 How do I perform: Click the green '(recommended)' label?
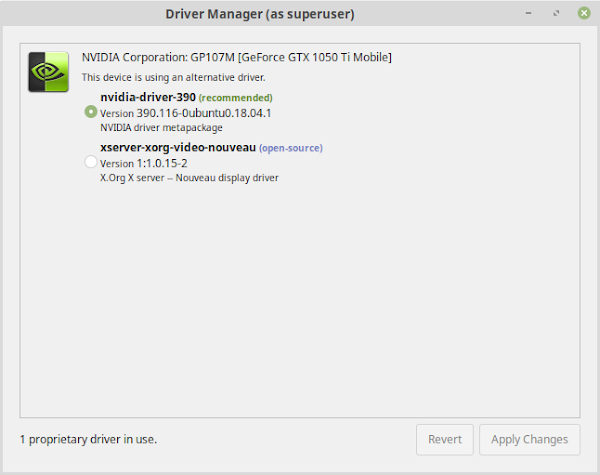pos(236,98)
